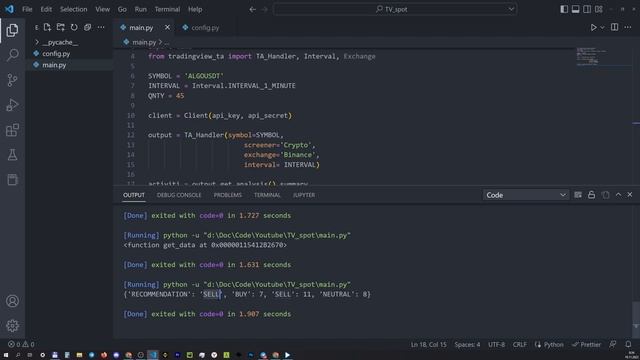
Task: Select language mode Python in status bar
Action: pyautogui.click(x=549, y=344)
